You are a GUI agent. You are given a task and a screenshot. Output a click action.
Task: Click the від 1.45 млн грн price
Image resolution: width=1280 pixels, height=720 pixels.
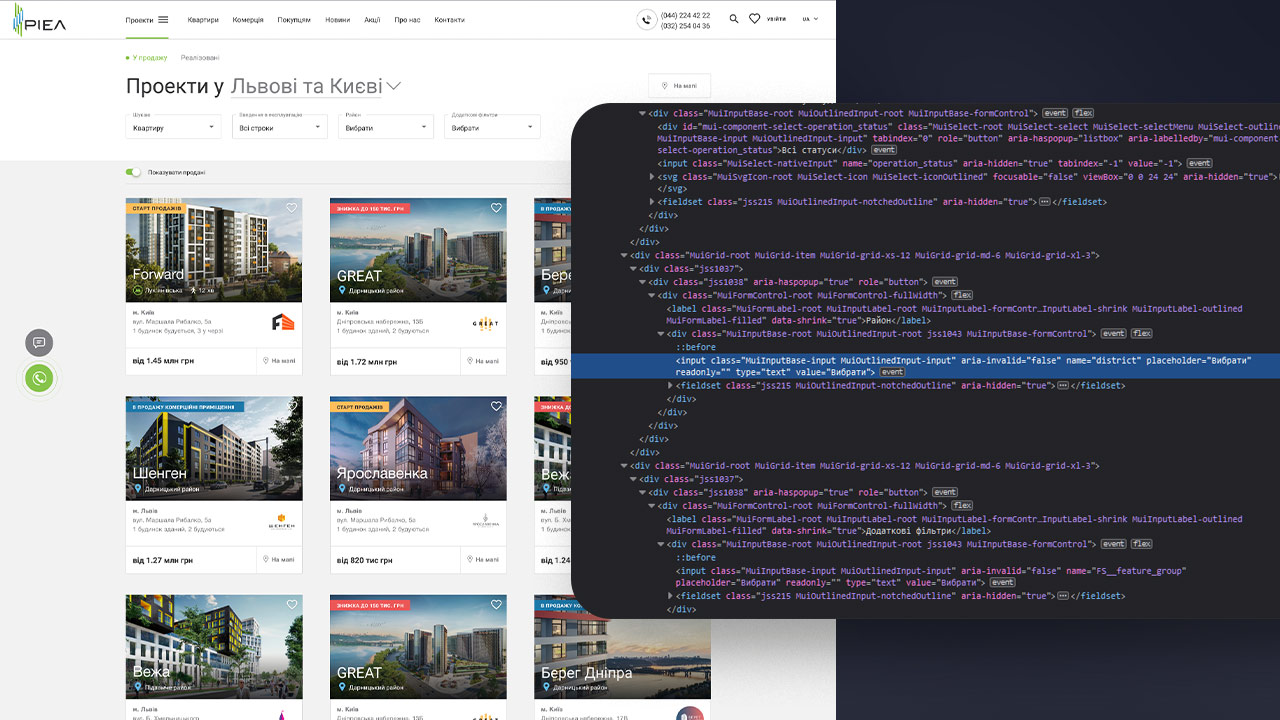point(163,362)
